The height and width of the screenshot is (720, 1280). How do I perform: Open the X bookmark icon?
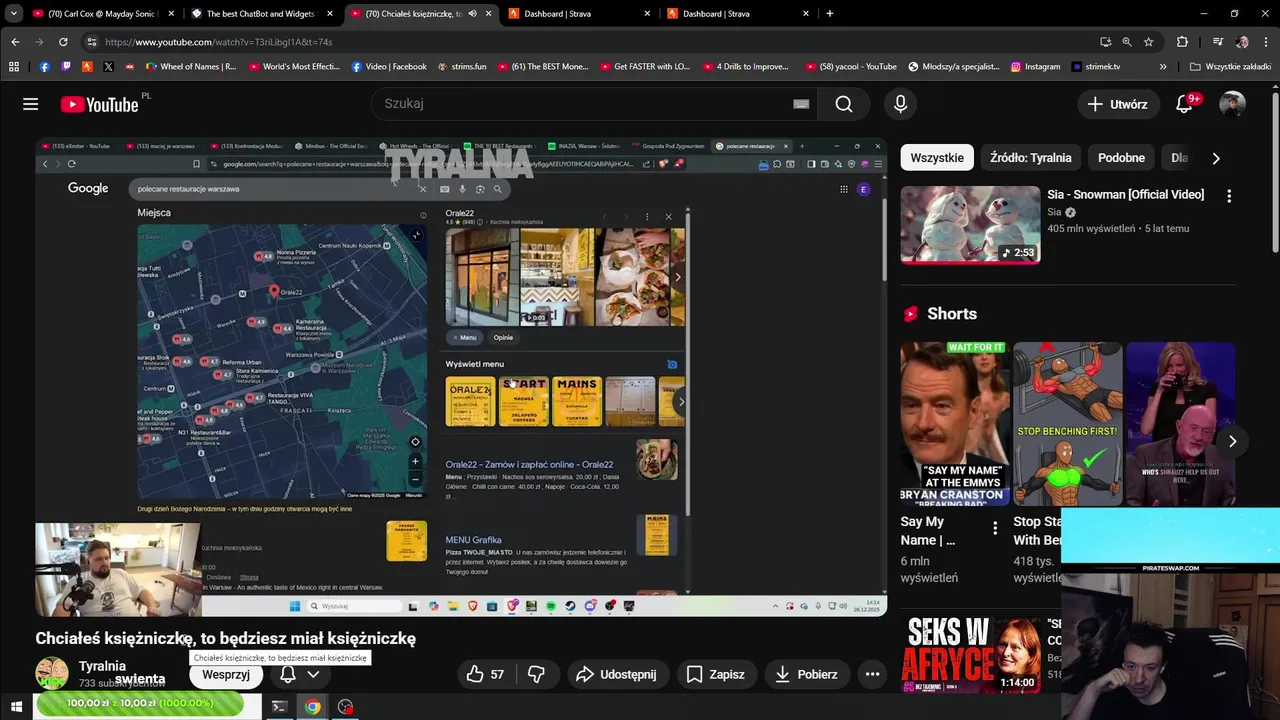(x=108, y=67)
